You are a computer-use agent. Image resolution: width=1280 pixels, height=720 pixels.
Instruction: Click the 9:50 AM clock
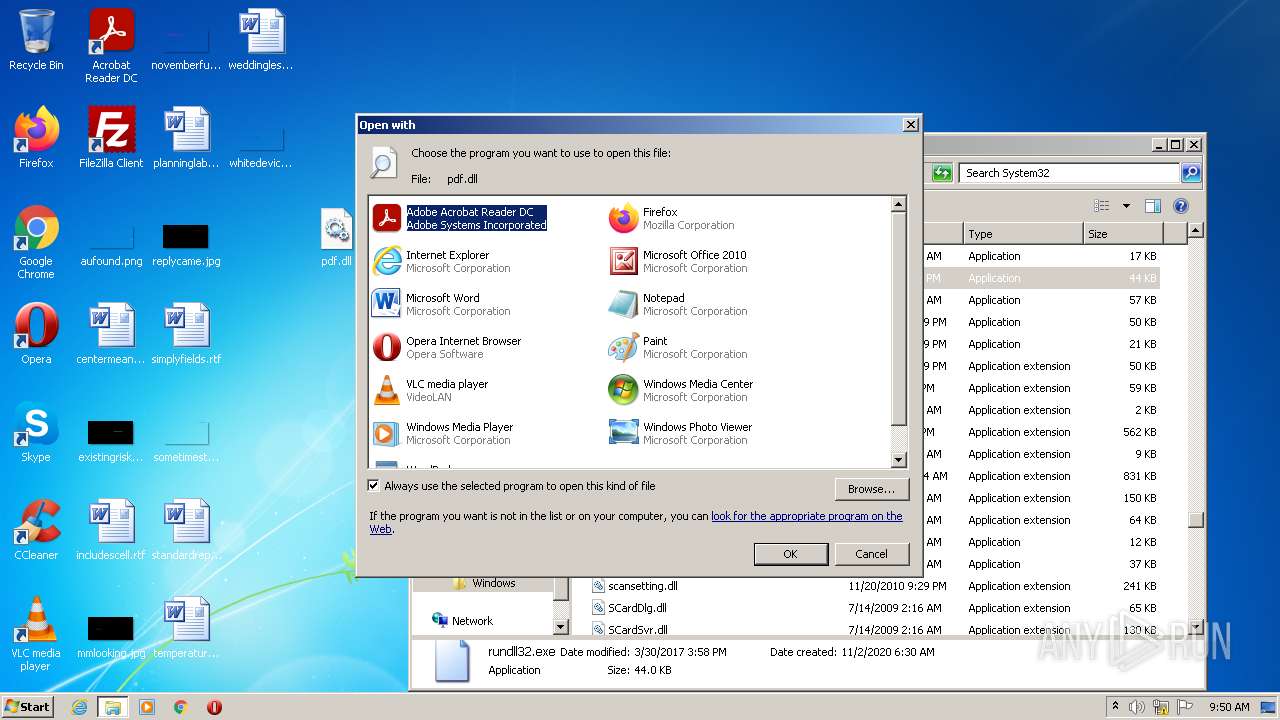(1229, 707)
